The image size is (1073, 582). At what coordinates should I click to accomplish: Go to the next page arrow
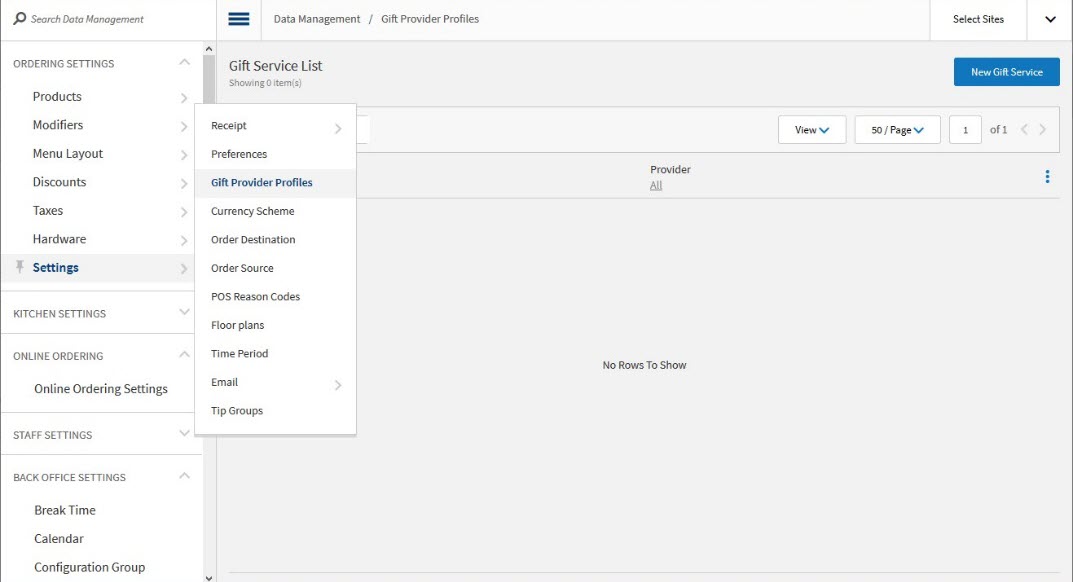coord(1043,130)
